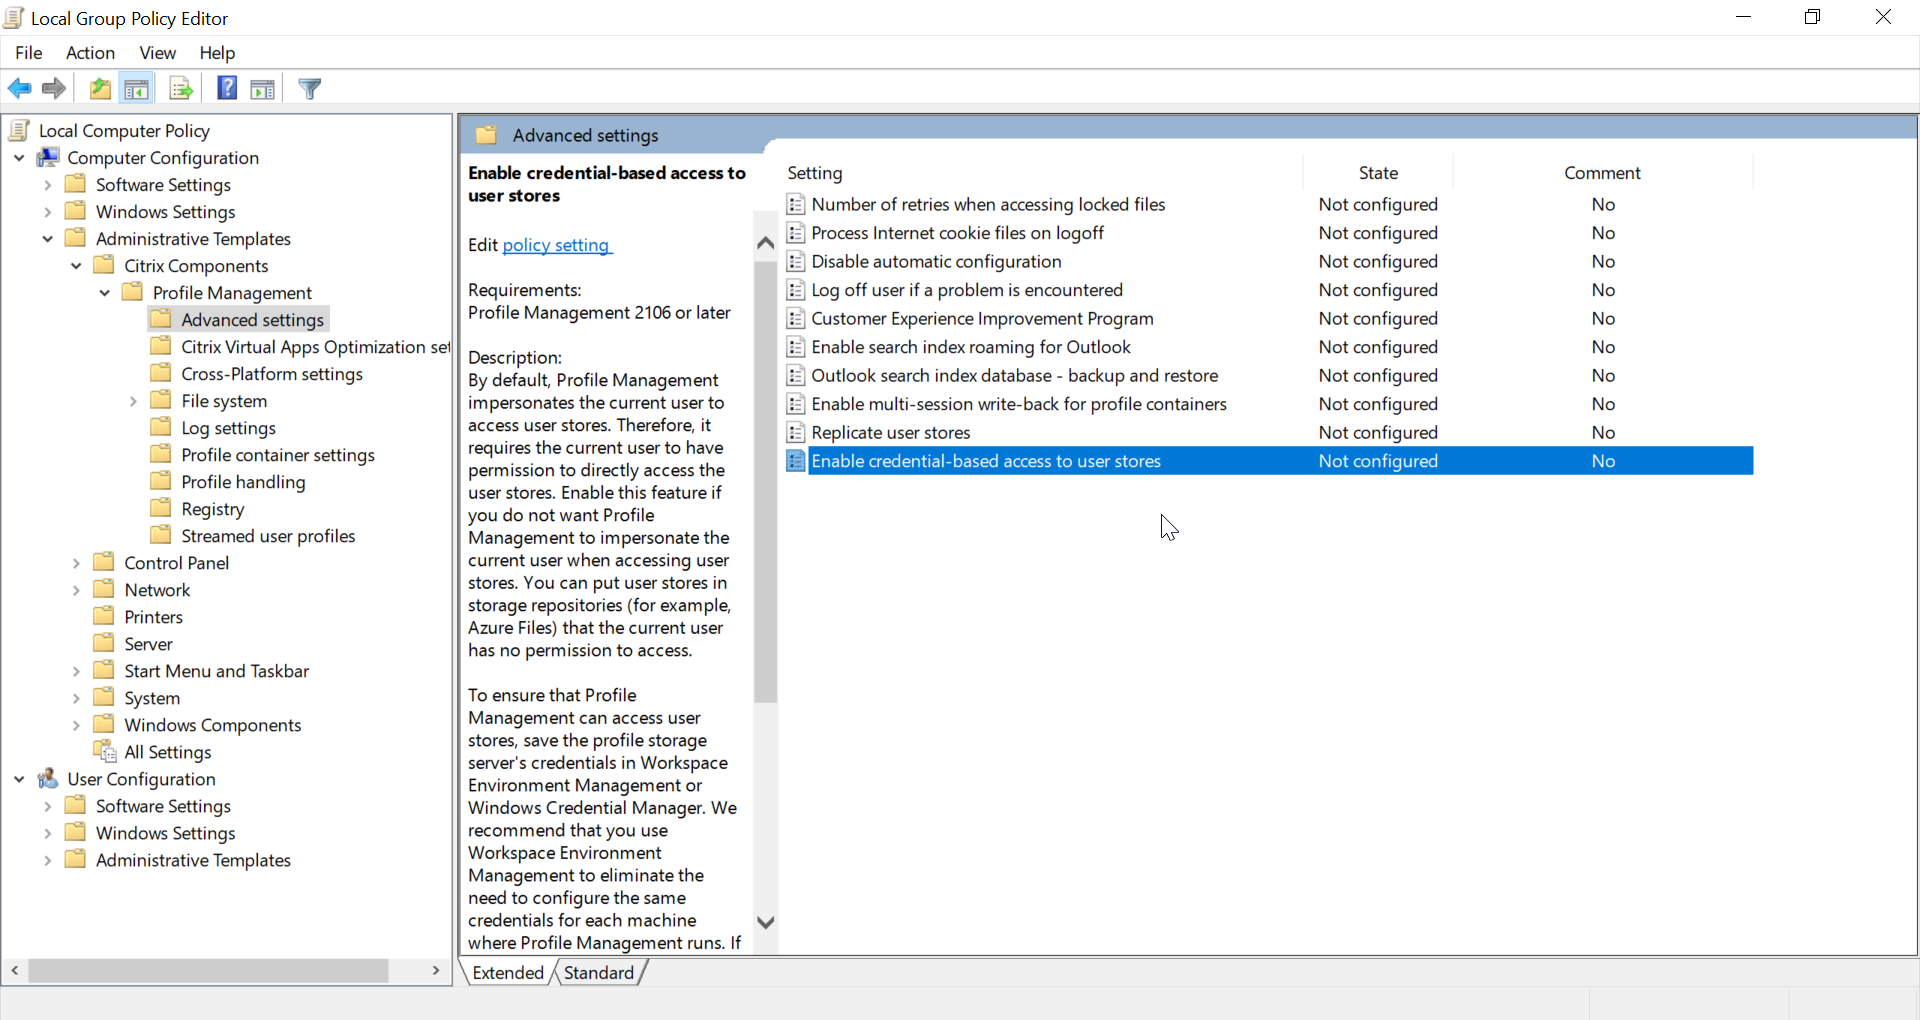Expand the System node
Viewport: 1920px width, 1020px height.
pyautogui.click(x=76, y=698)
